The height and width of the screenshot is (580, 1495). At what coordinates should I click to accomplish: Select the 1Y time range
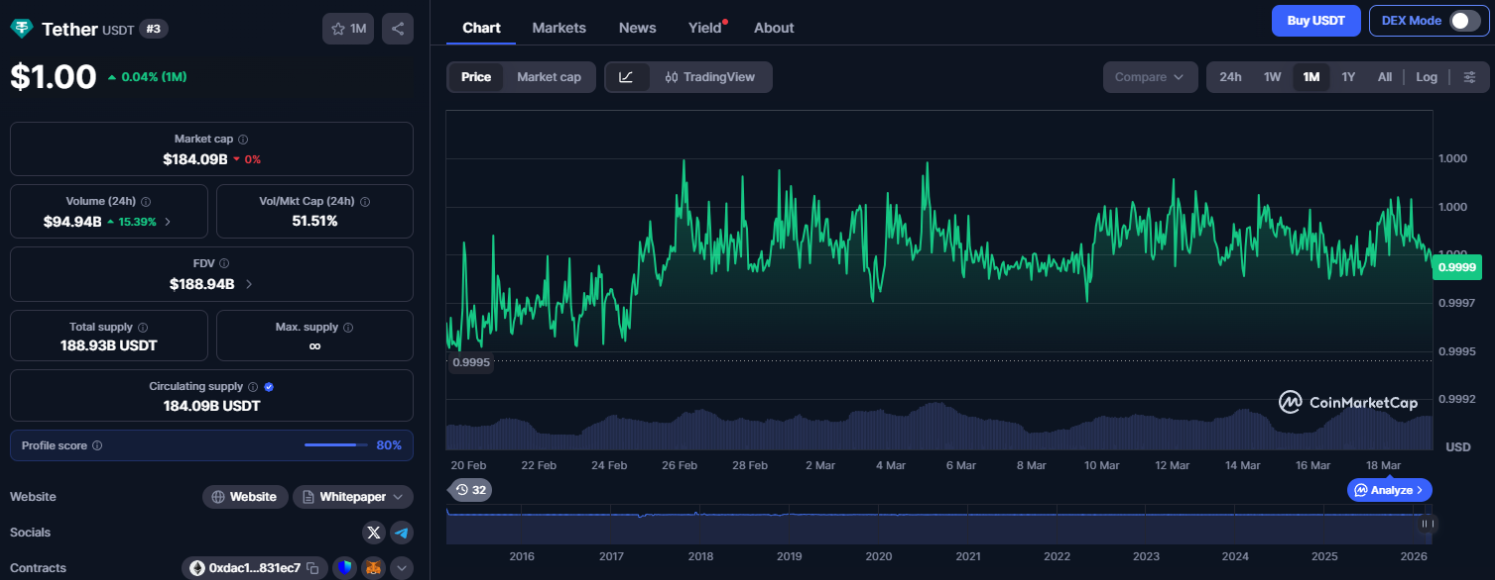click(1349, 77)
